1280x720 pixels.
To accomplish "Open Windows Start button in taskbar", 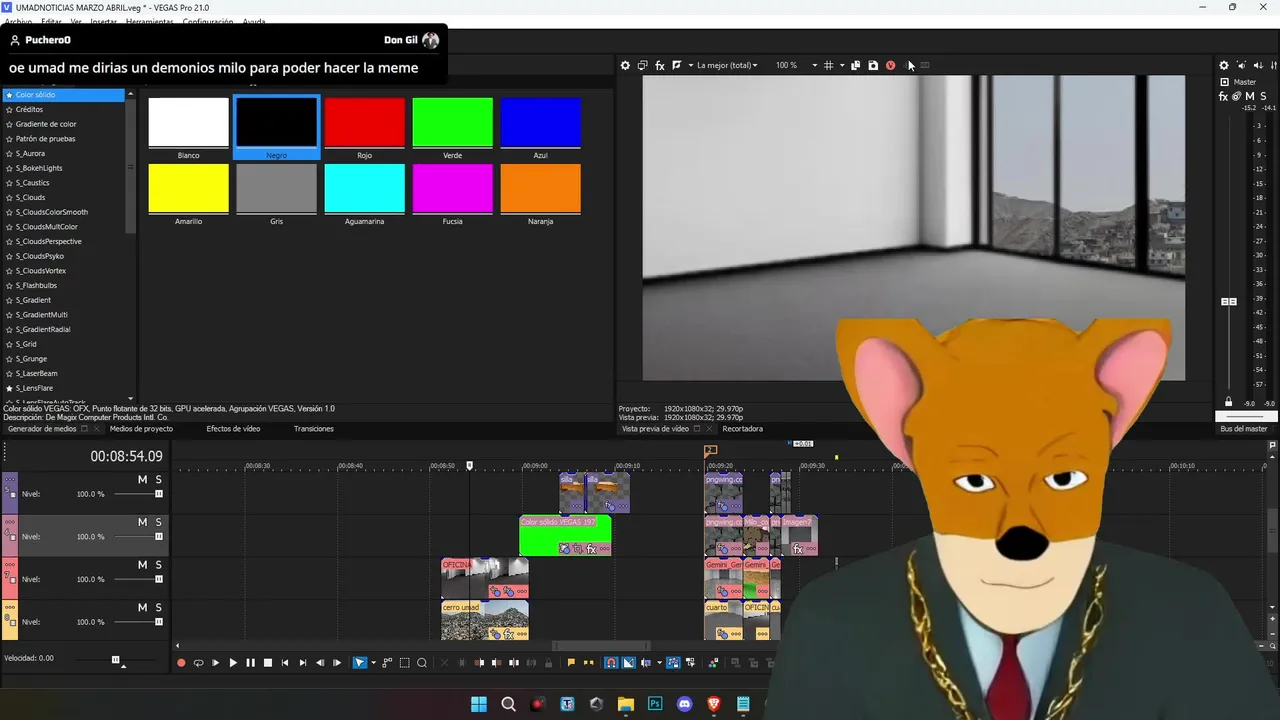I will point(479,704).
